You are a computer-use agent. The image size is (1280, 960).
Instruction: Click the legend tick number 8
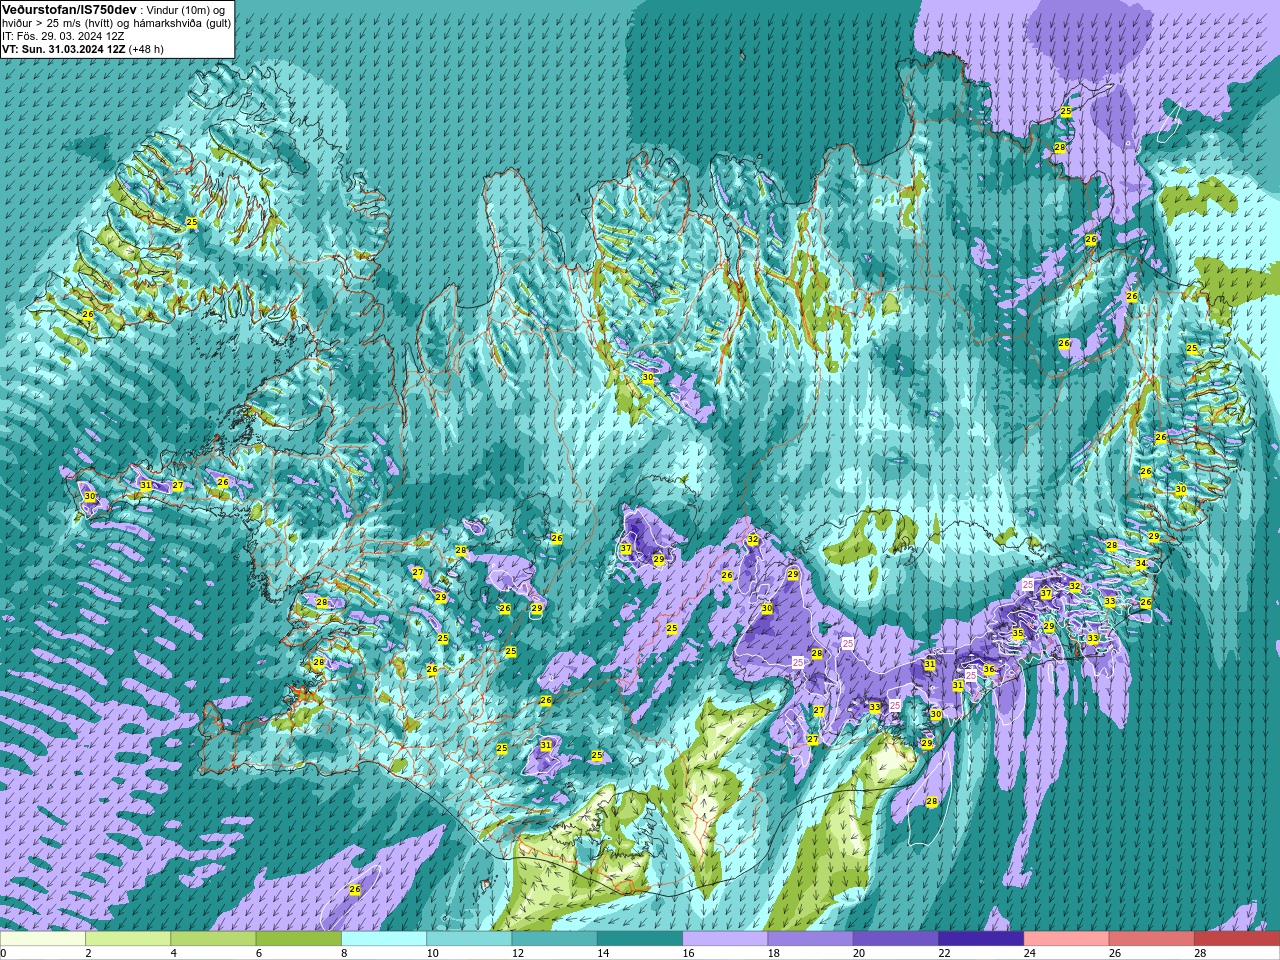(x=343, y=953)
